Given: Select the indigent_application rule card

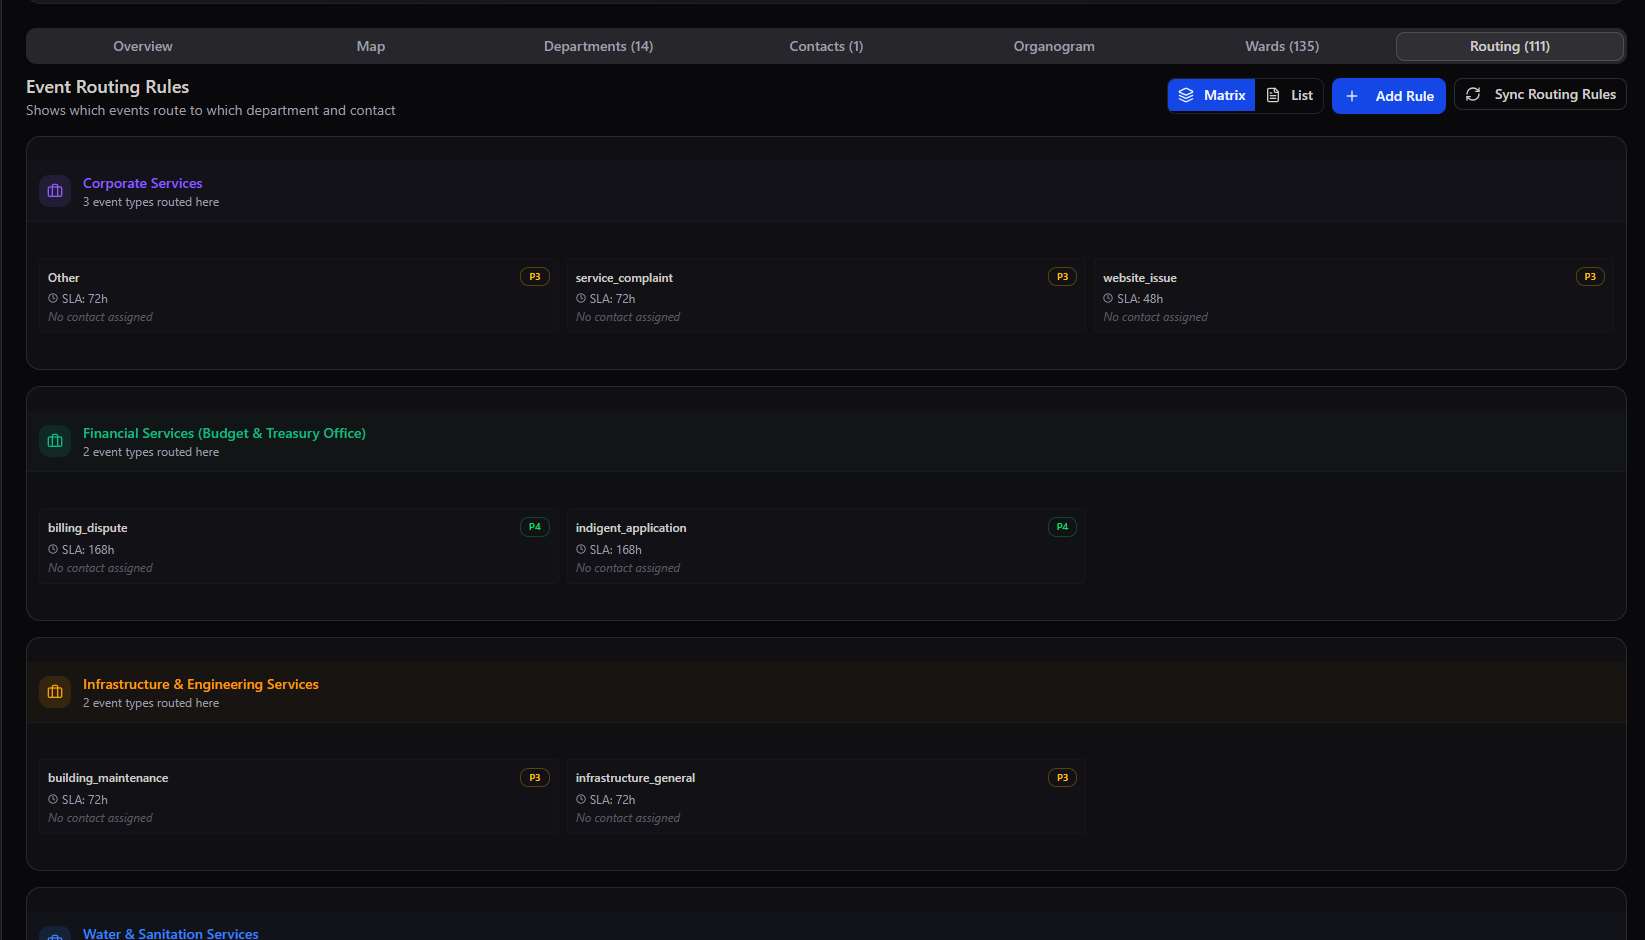Looking at the screenshot, I should coord(826,546).
